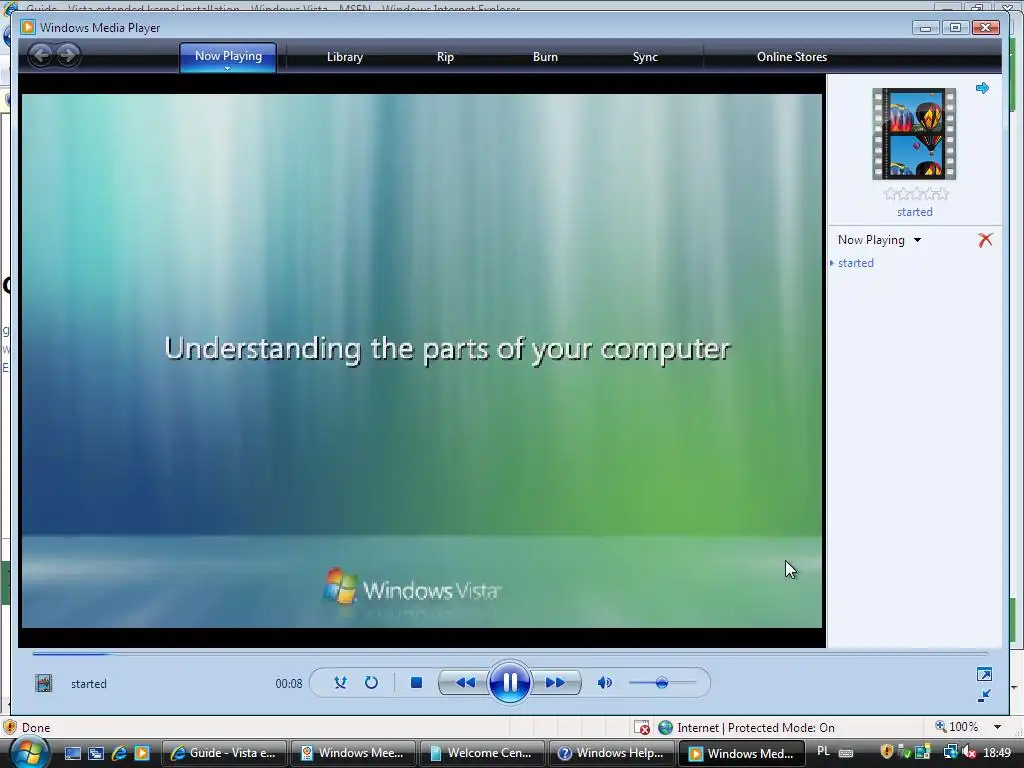Open the Sync tab
1024x768 pixels.
(x=645, y=57)
